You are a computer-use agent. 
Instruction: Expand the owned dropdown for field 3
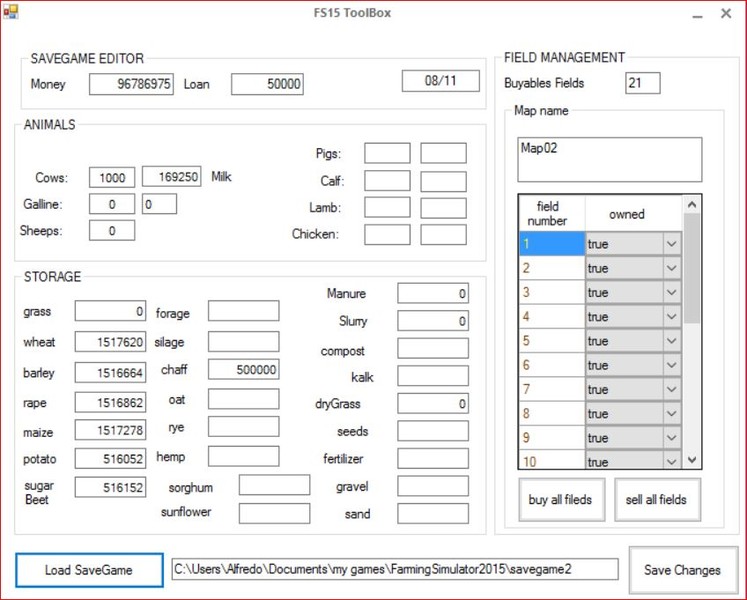[672, 293]
